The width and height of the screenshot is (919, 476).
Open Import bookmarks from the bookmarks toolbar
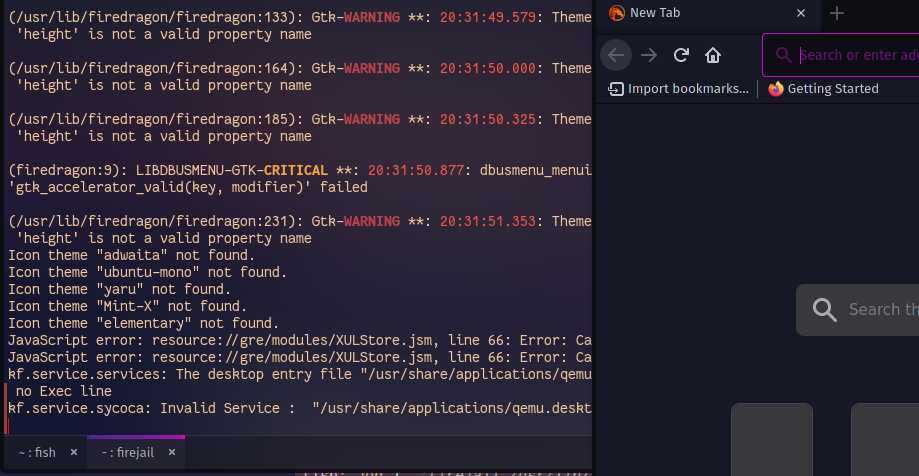click(x=678, y=89)
